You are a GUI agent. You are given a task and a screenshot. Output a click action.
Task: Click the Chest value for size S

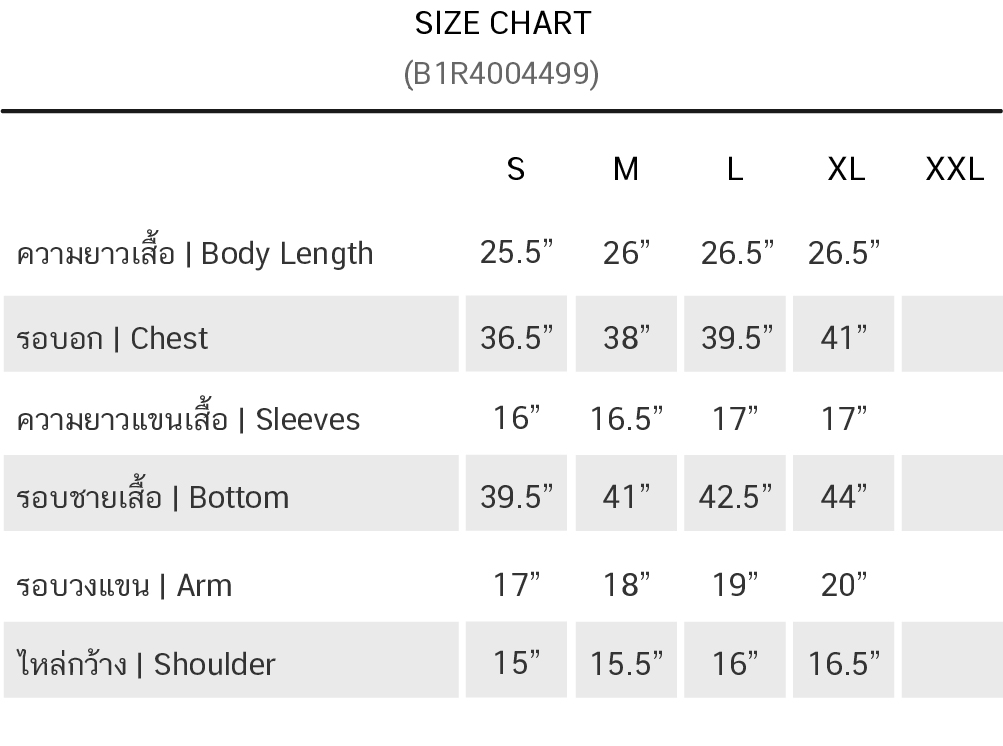tap(516, 338)
